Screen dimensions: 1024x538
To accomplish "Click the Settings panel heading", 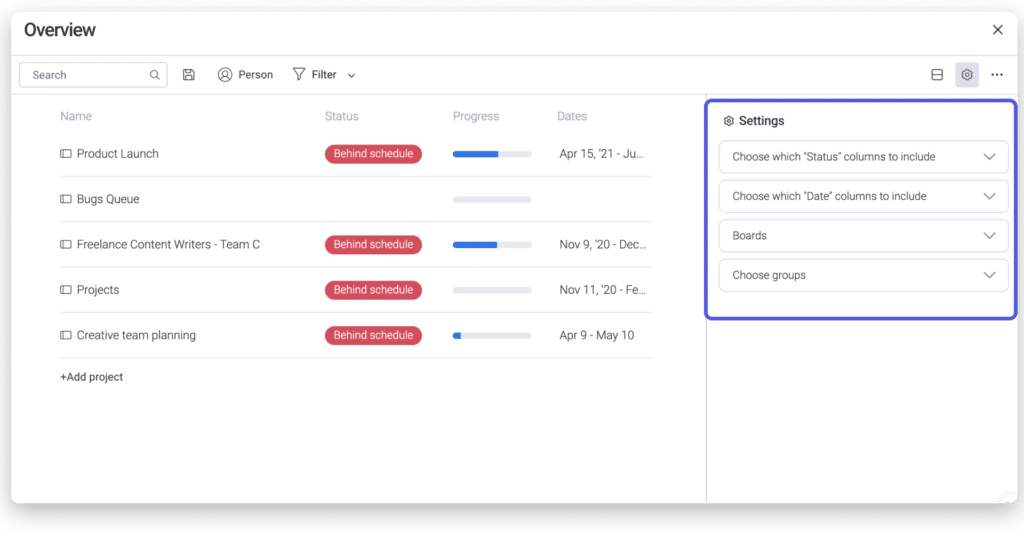I will (761, 121).
